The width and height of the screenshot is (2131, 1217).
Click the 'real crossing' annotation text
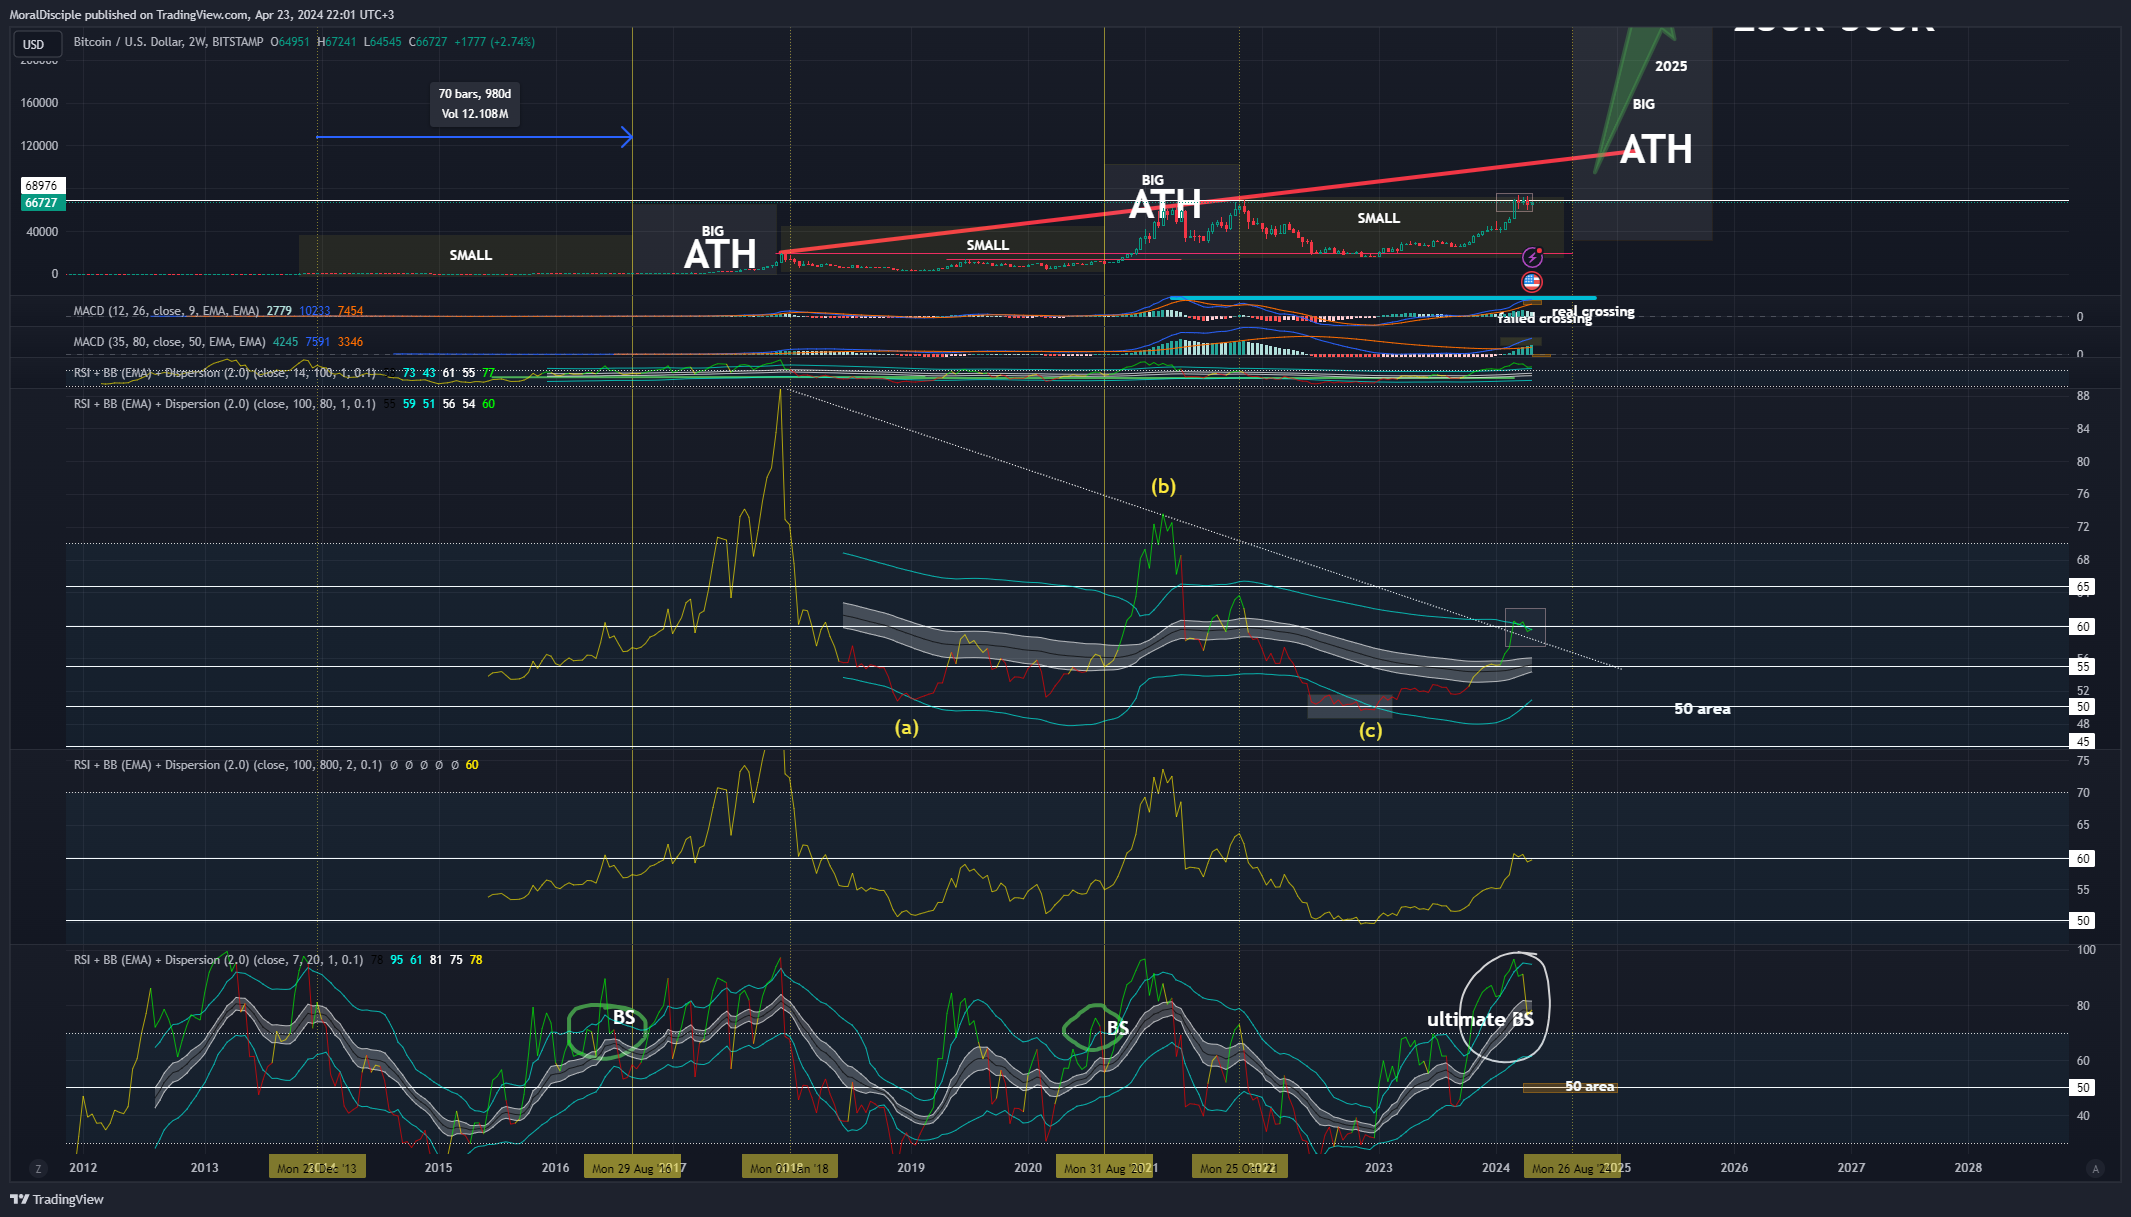1593,312
